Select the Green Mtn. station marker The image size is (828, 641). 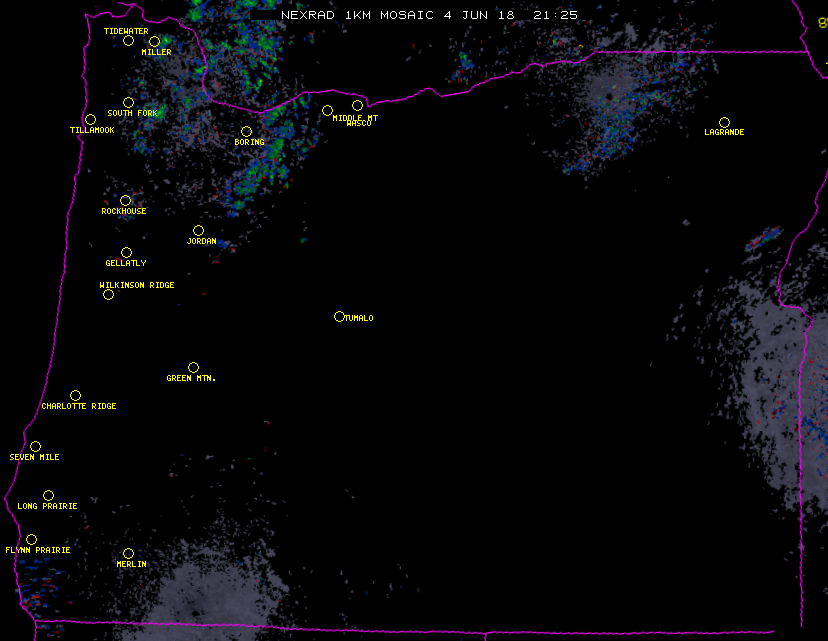pos(193,368)
